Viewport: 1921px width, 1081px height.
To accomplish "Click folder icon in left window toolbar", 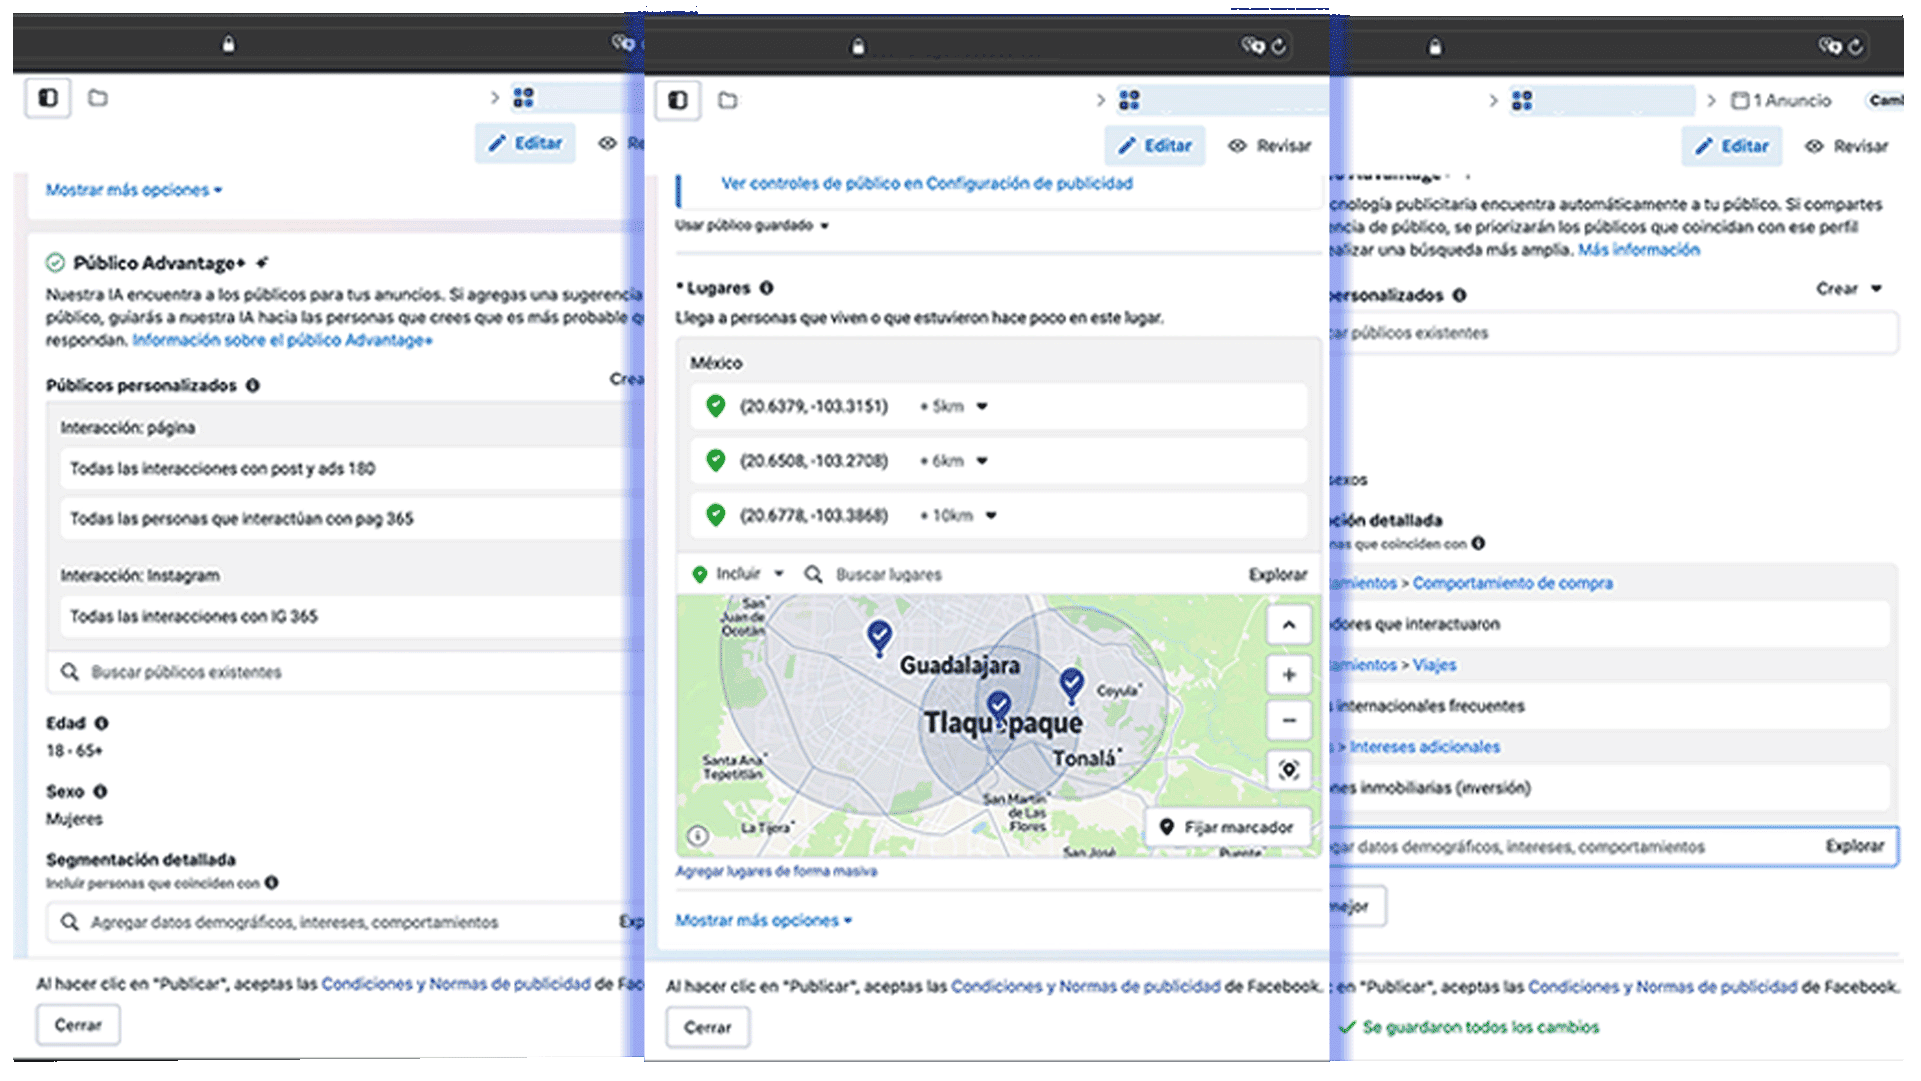I will pyautogui.click(x=98, y=98).
